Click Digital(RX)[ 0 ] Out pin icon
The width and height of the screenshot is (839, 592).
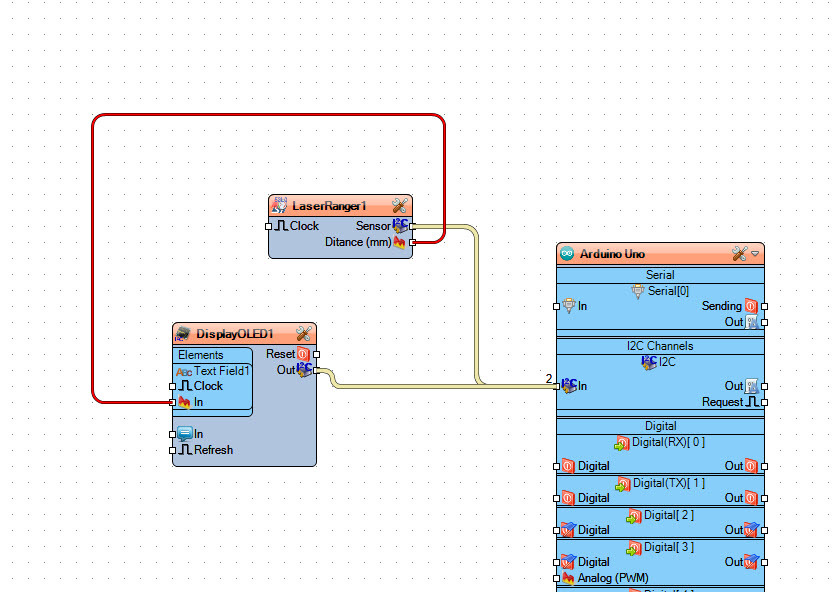coord(752,466)
